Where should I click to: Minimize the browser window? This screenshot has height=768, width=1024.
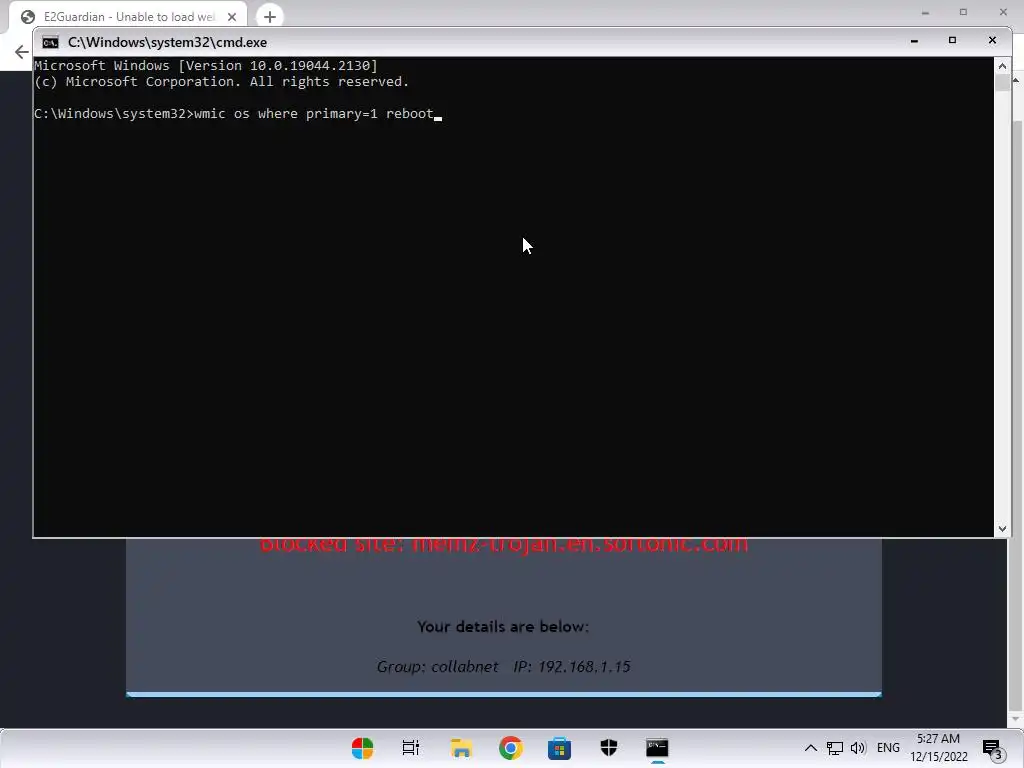click(925, 12)
